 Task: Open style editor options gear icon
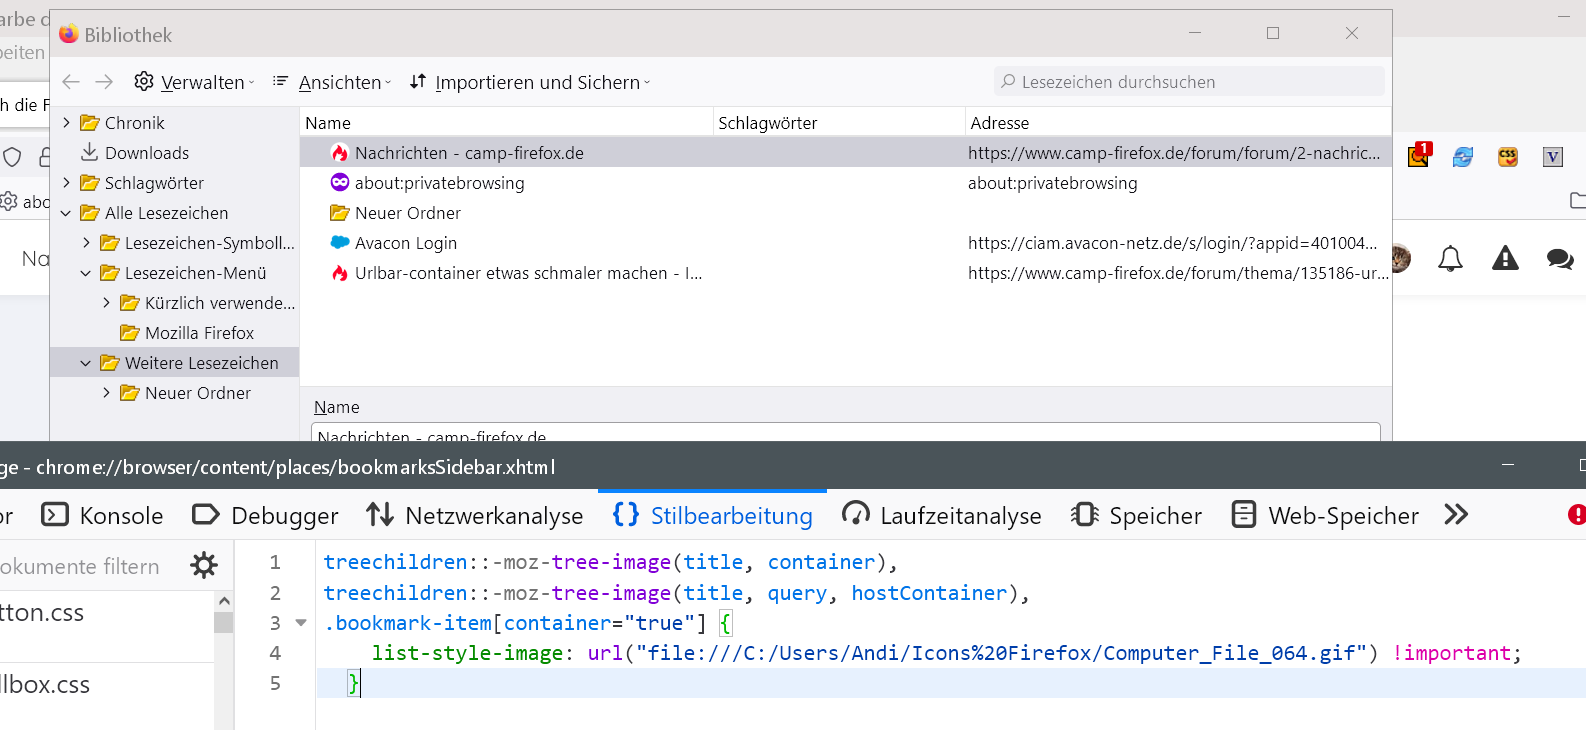204,566
